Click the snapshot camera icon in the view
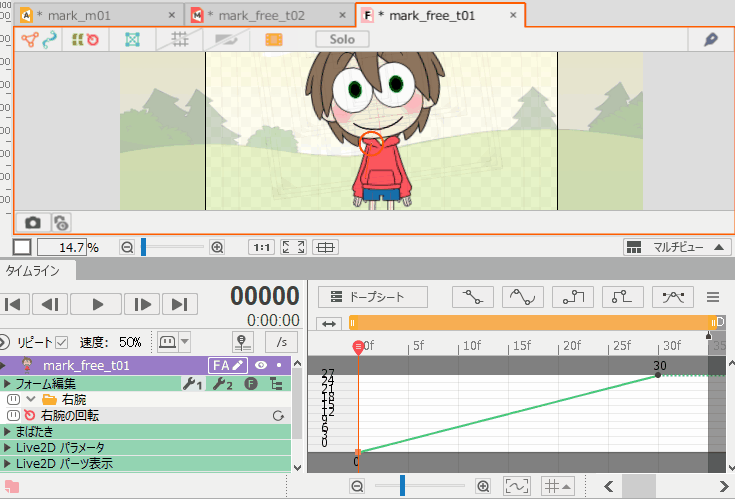The width and height of the screenshot is (735, 499). pyautogui.click(x=33, y=222)
